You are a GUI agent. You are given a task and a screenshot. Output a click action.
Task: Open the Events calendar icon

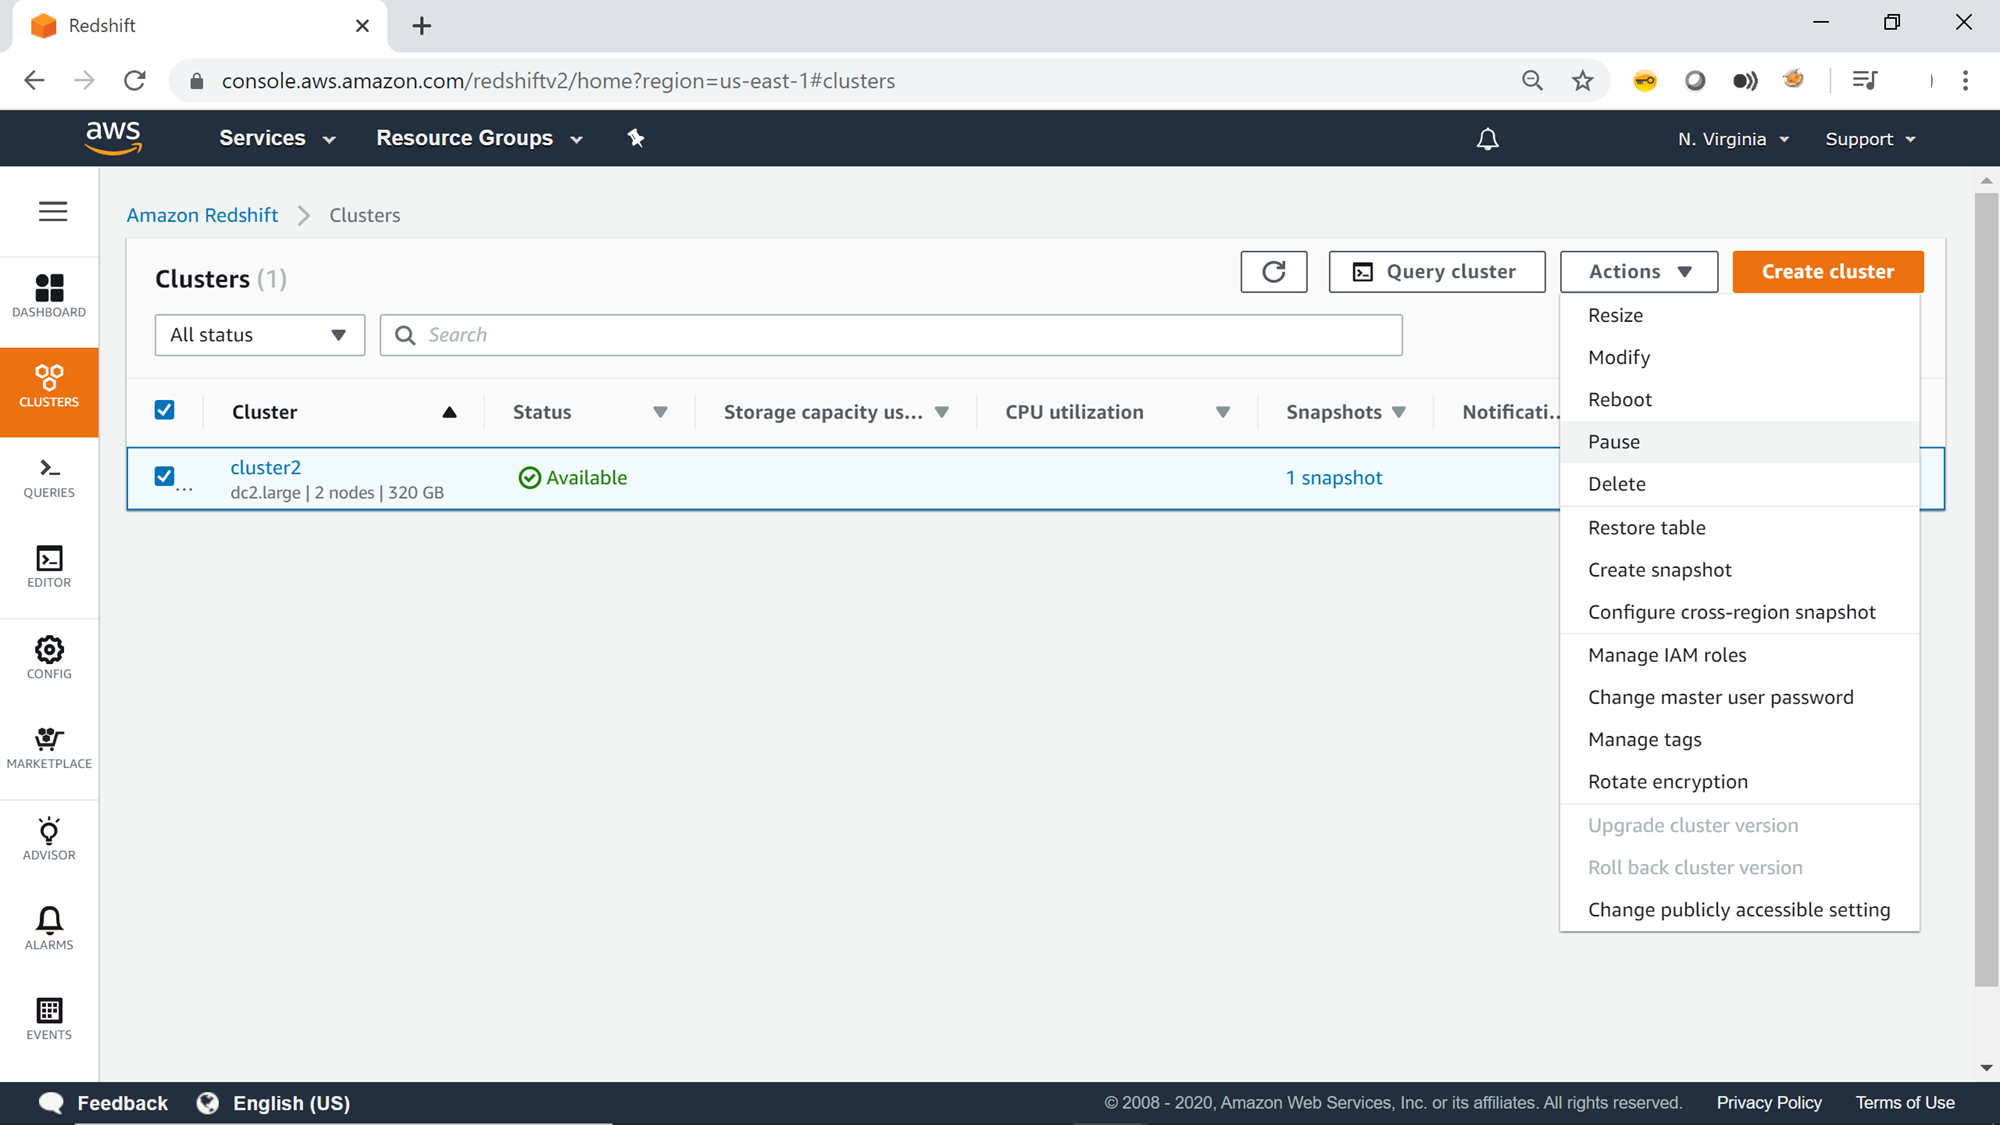[49, 1018]
